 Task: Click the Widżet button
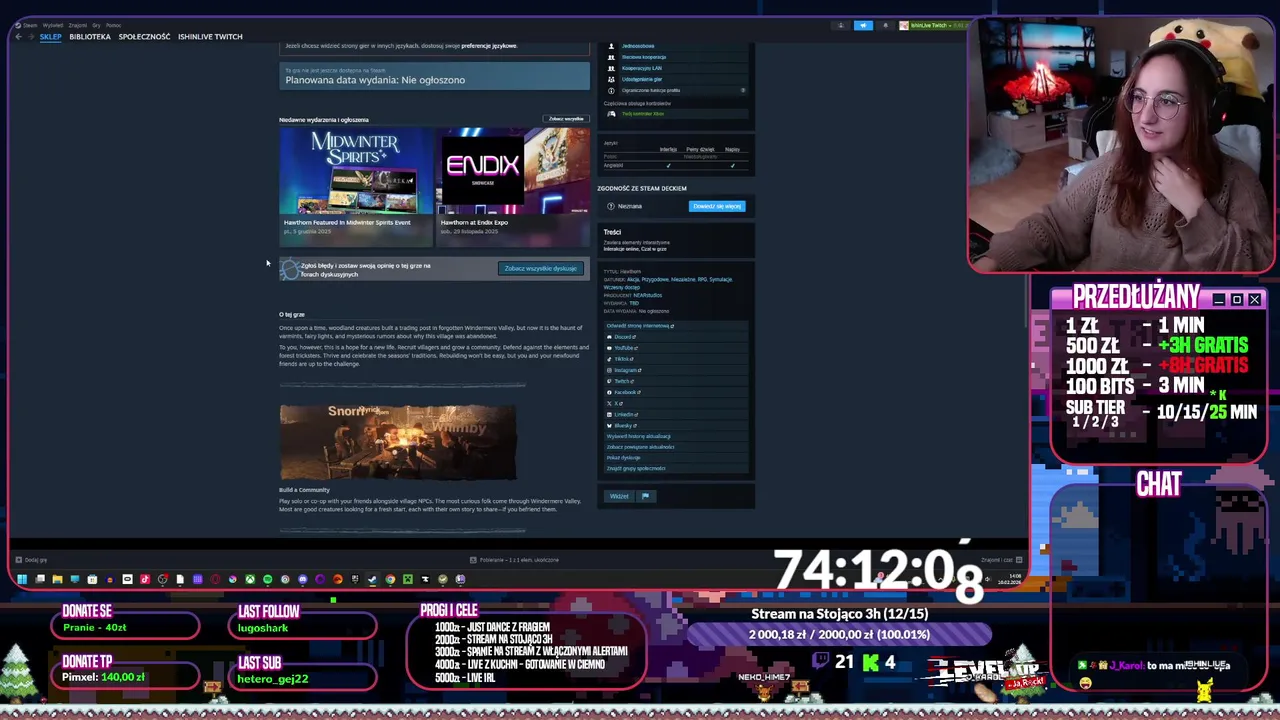pyautogui.click(x=619, y=496)
